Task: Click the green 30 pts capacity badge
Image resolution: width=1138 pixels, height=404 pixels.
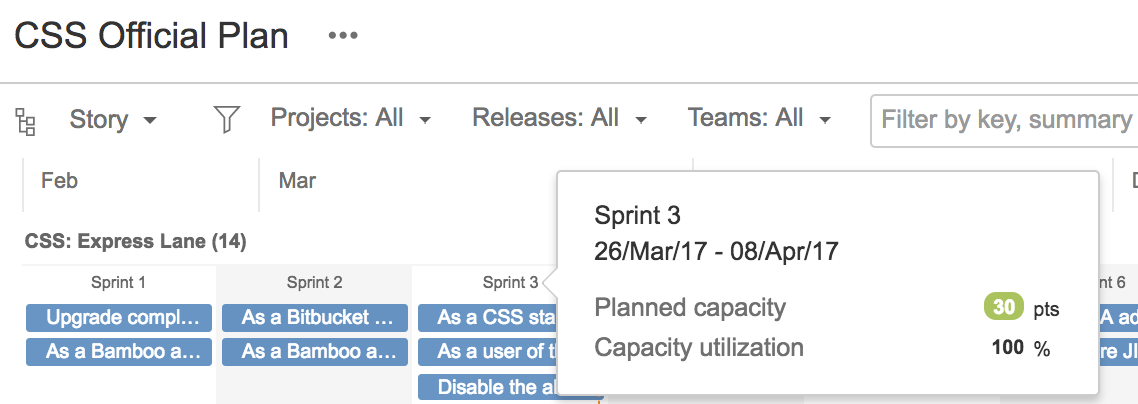Action: [1004, 307]
